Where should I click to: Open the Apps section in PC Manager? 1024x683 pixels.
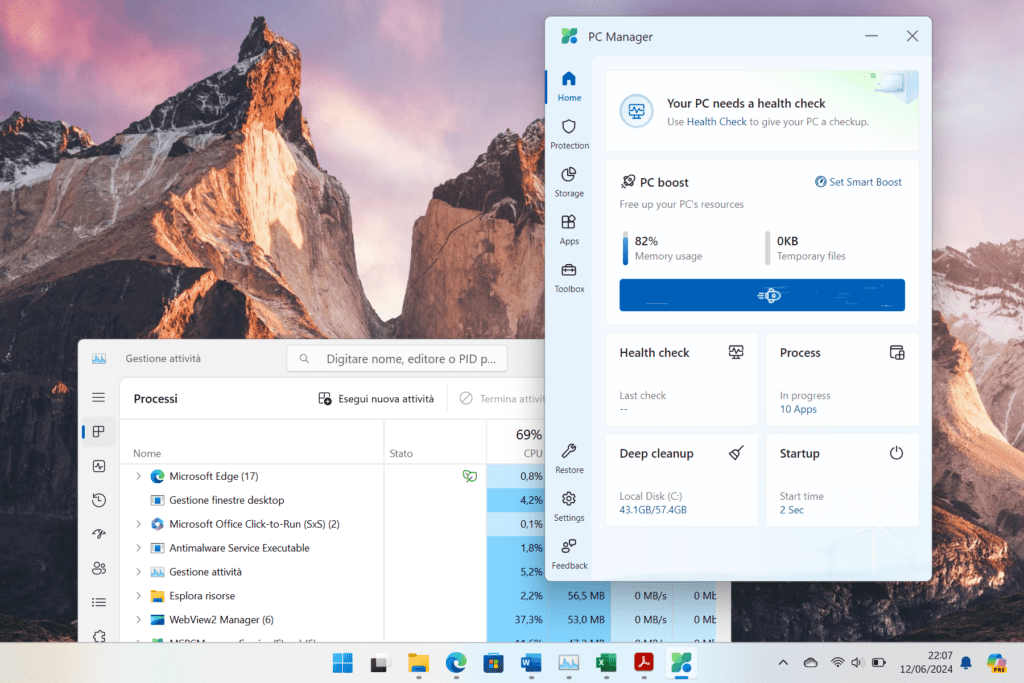click(x=569, y=230)
